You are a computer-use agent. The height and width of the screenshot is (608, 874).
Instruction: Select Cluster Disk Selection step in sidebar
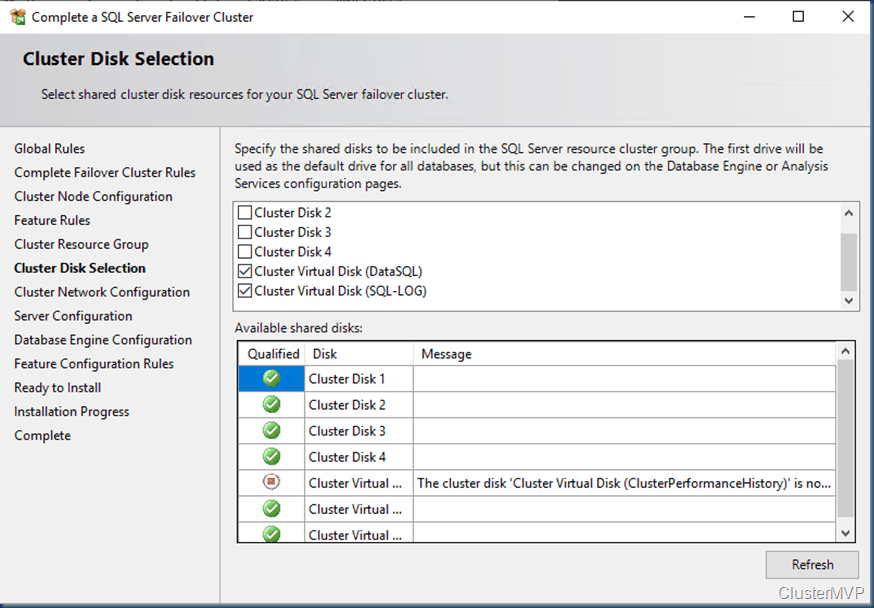point(80,268)
